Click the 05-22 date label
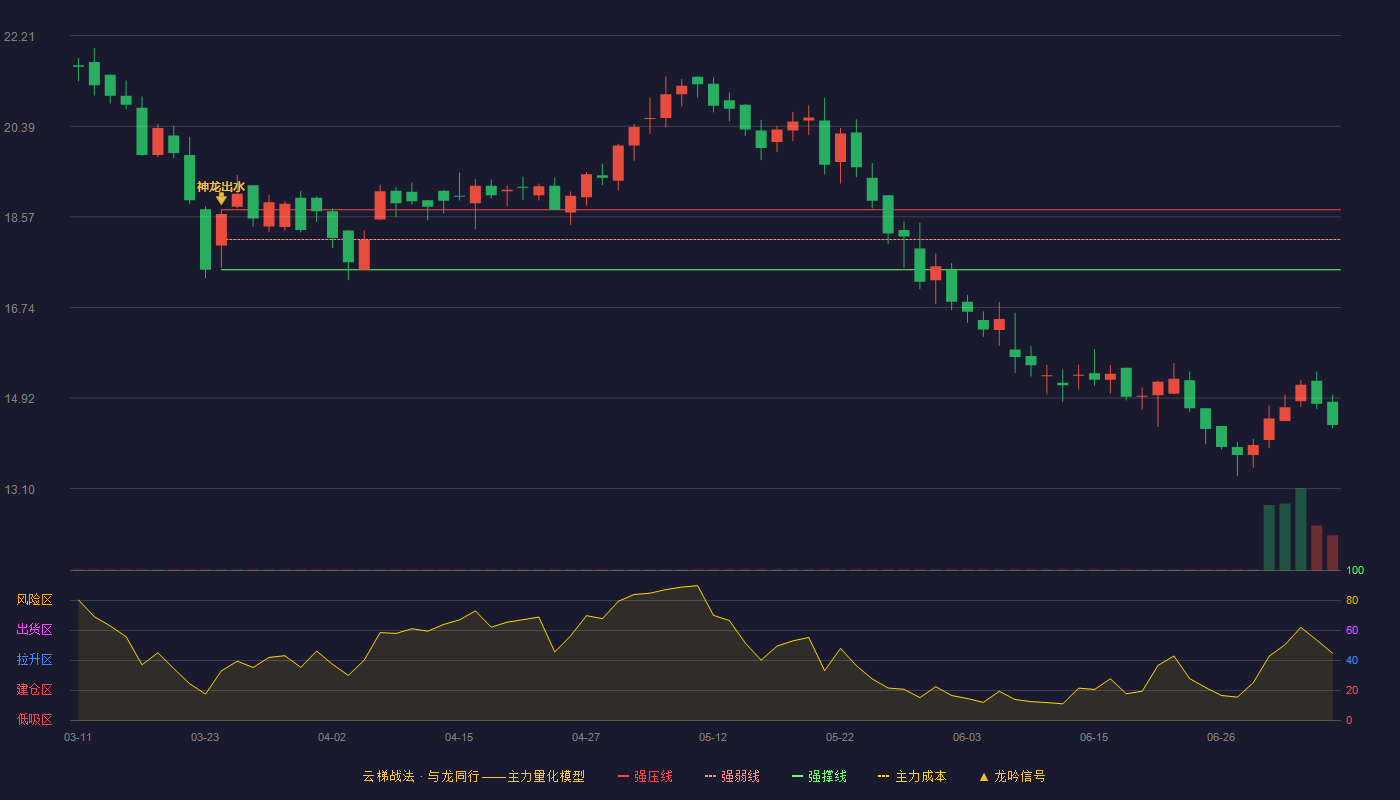 click(840, 737)
